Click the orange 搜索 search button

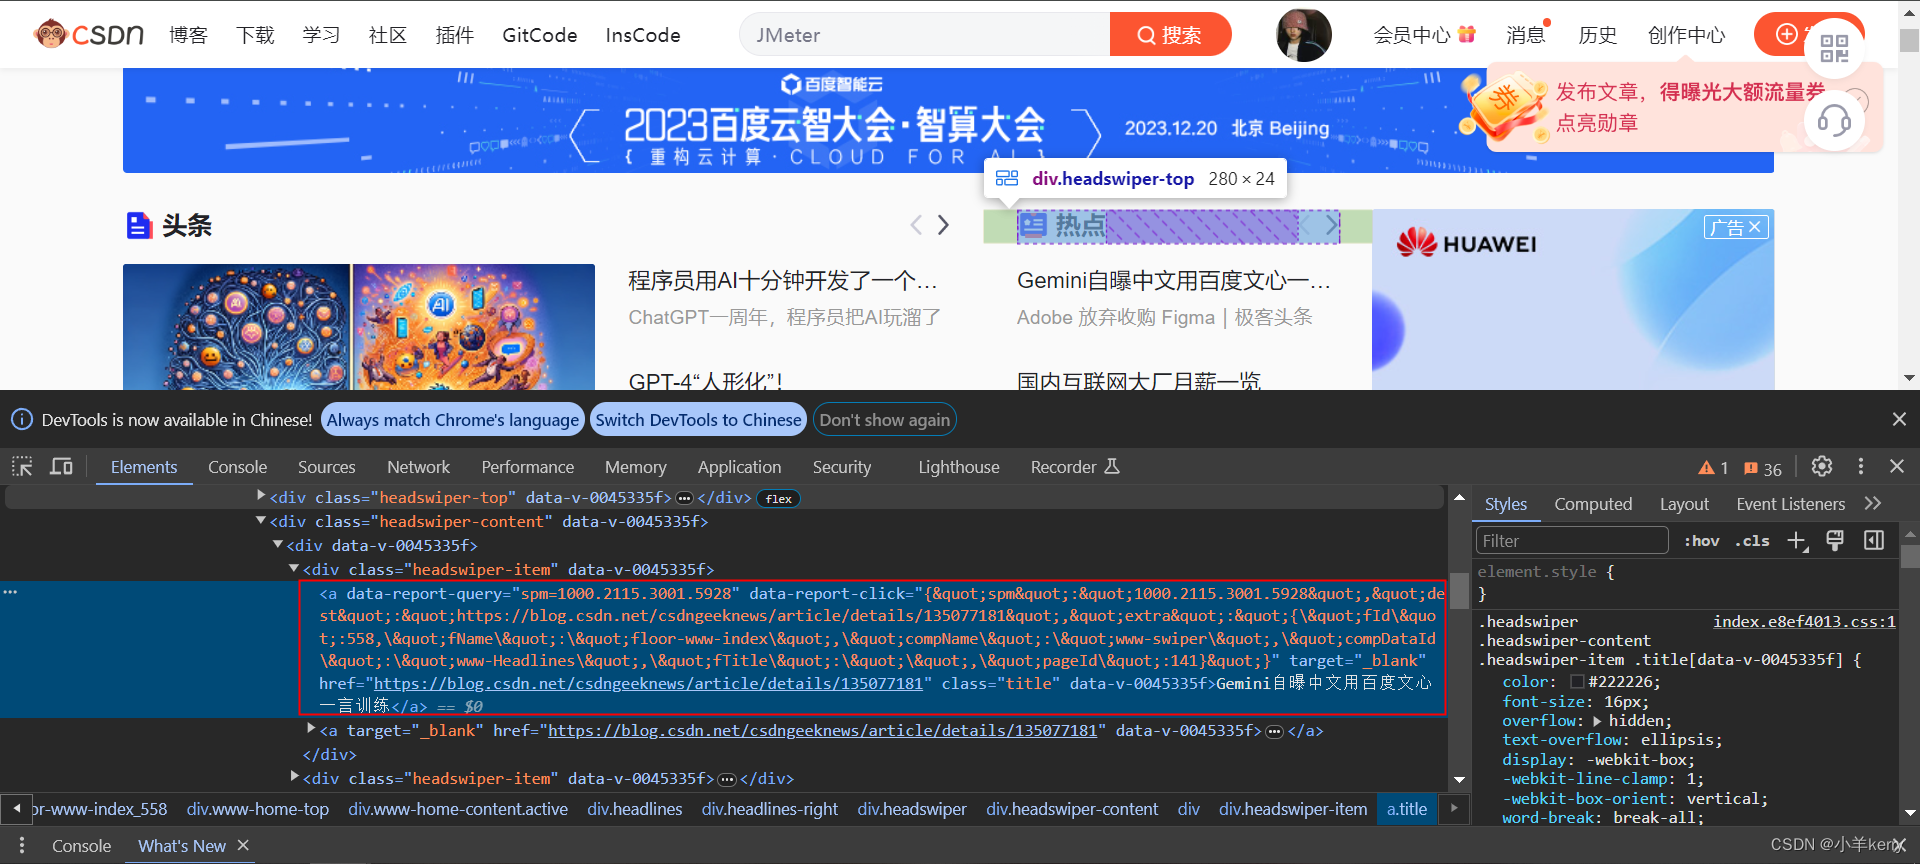[x=1170, y=35]
